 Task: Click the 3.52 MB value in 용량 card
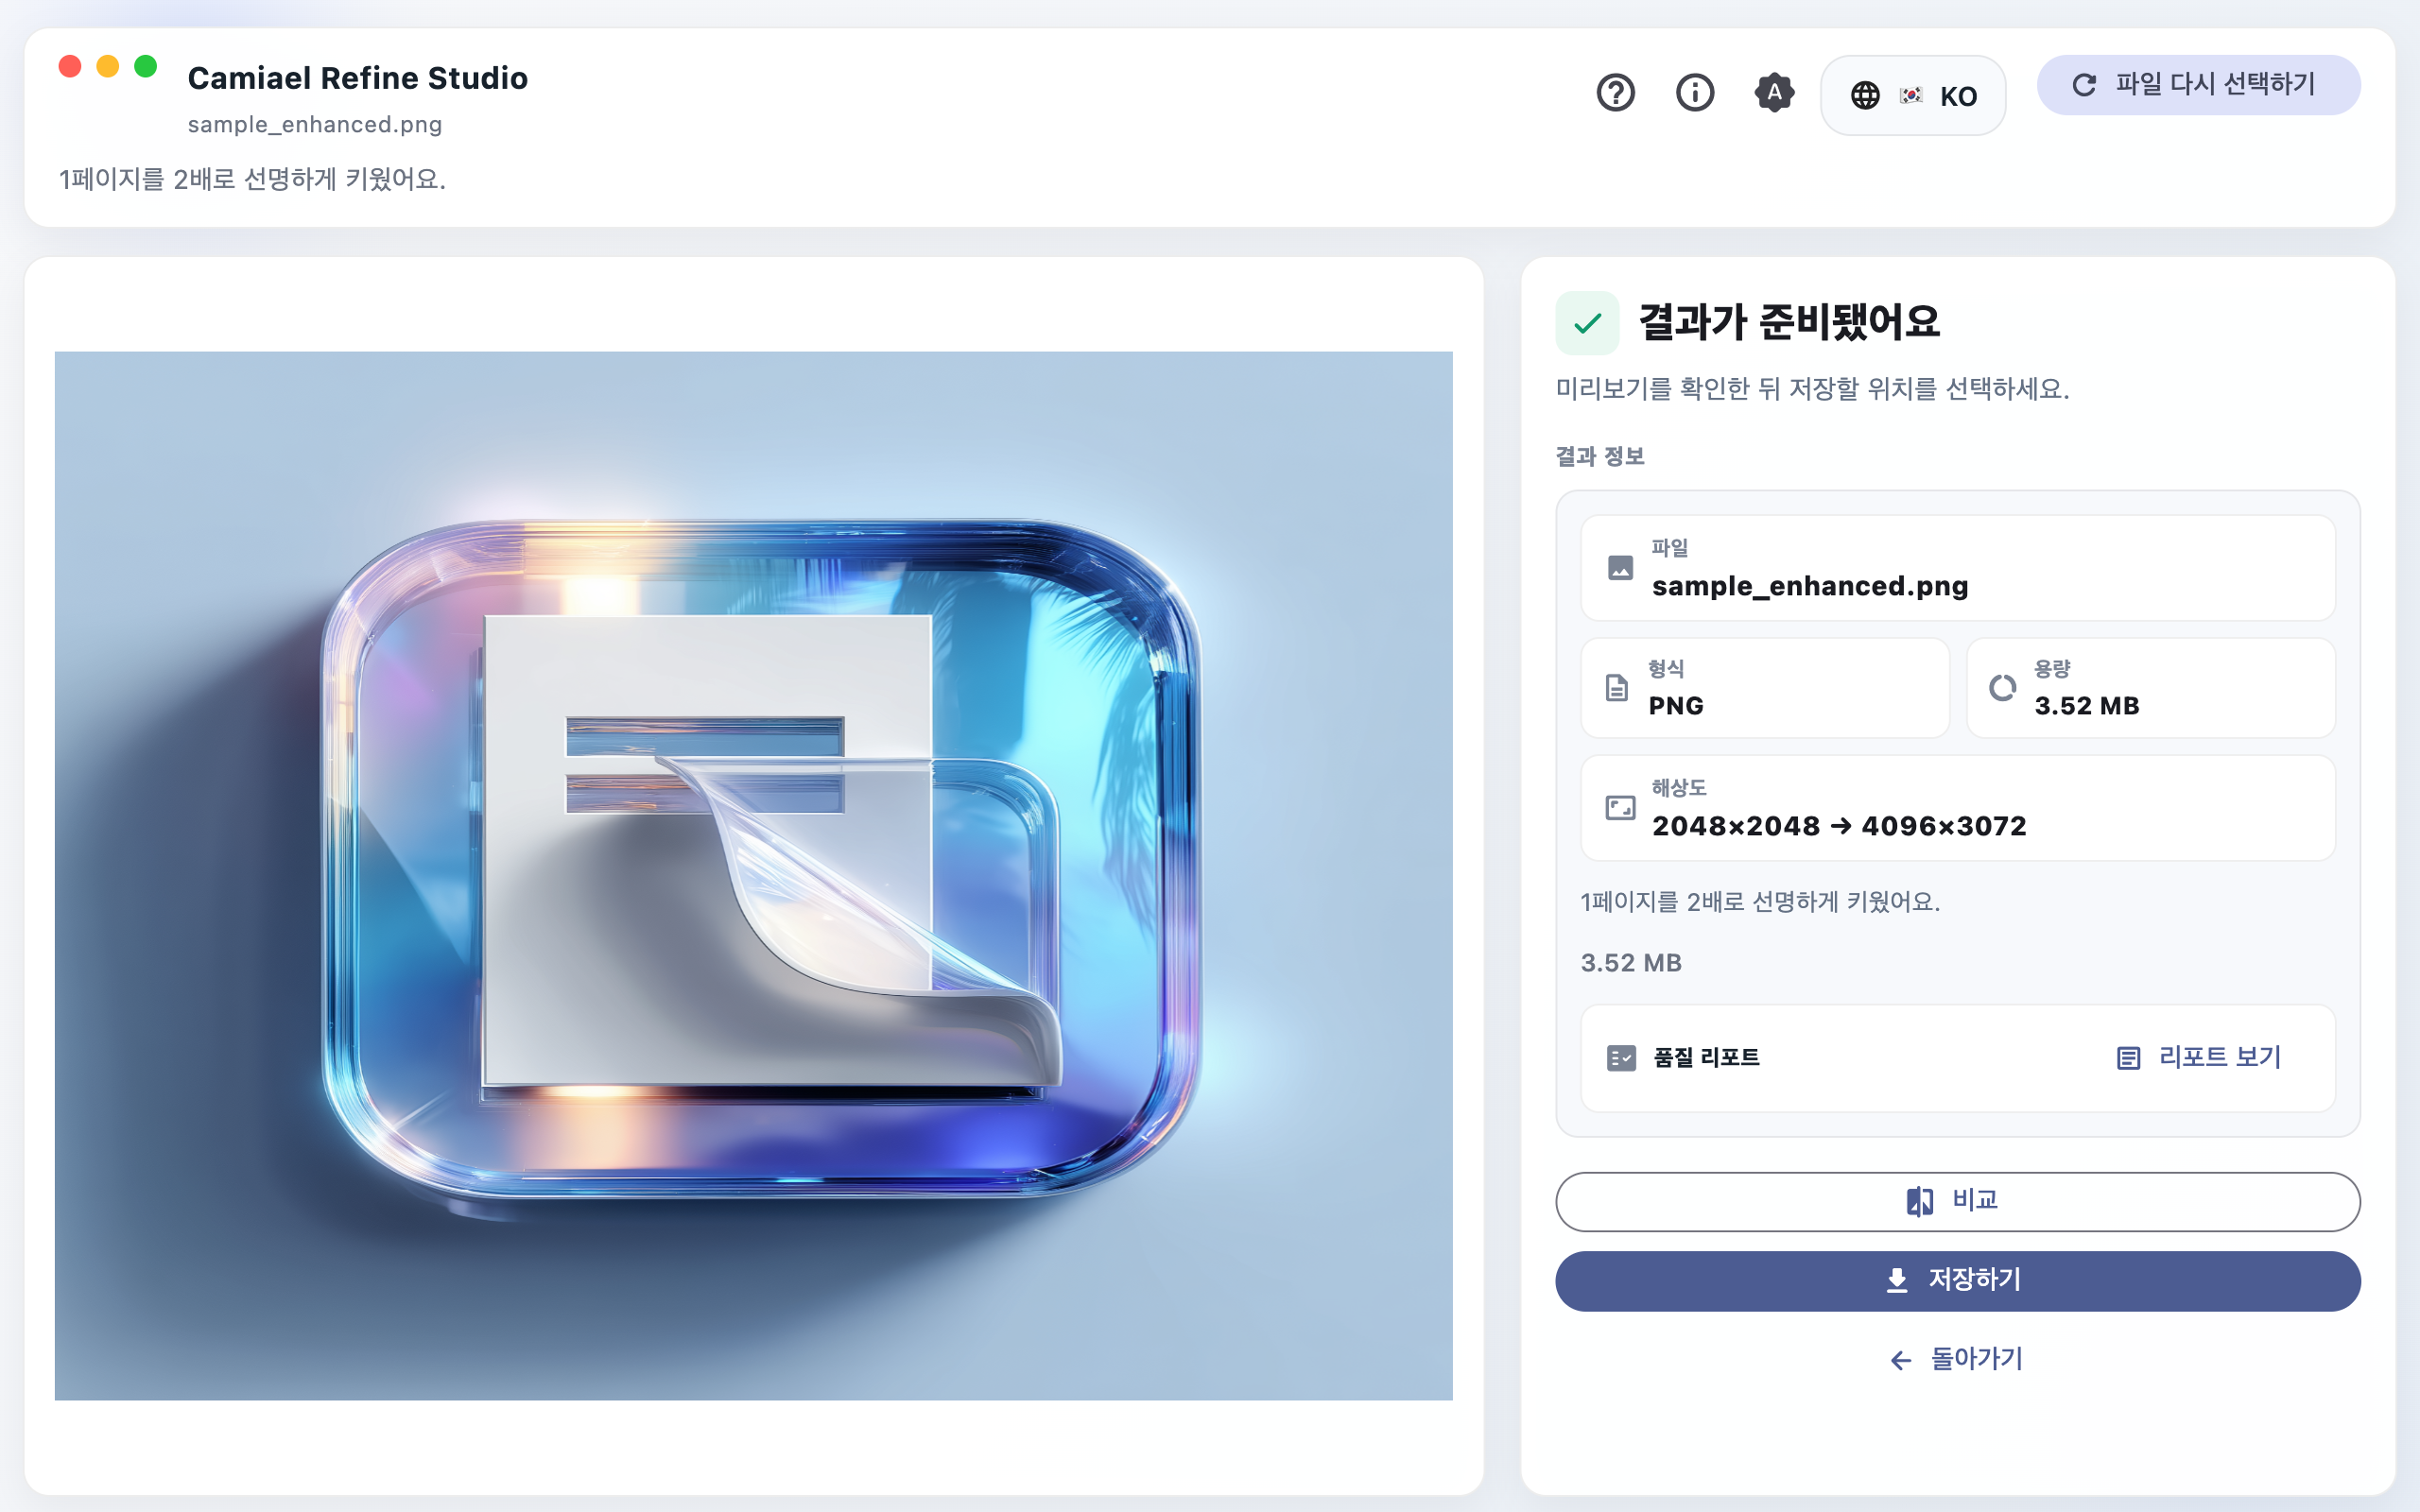[2087, 706]
